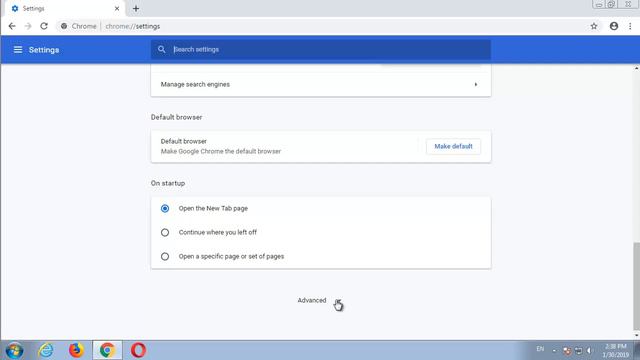Click the Make default button
This screenshot has height=360, width=640.
[453, 147]
